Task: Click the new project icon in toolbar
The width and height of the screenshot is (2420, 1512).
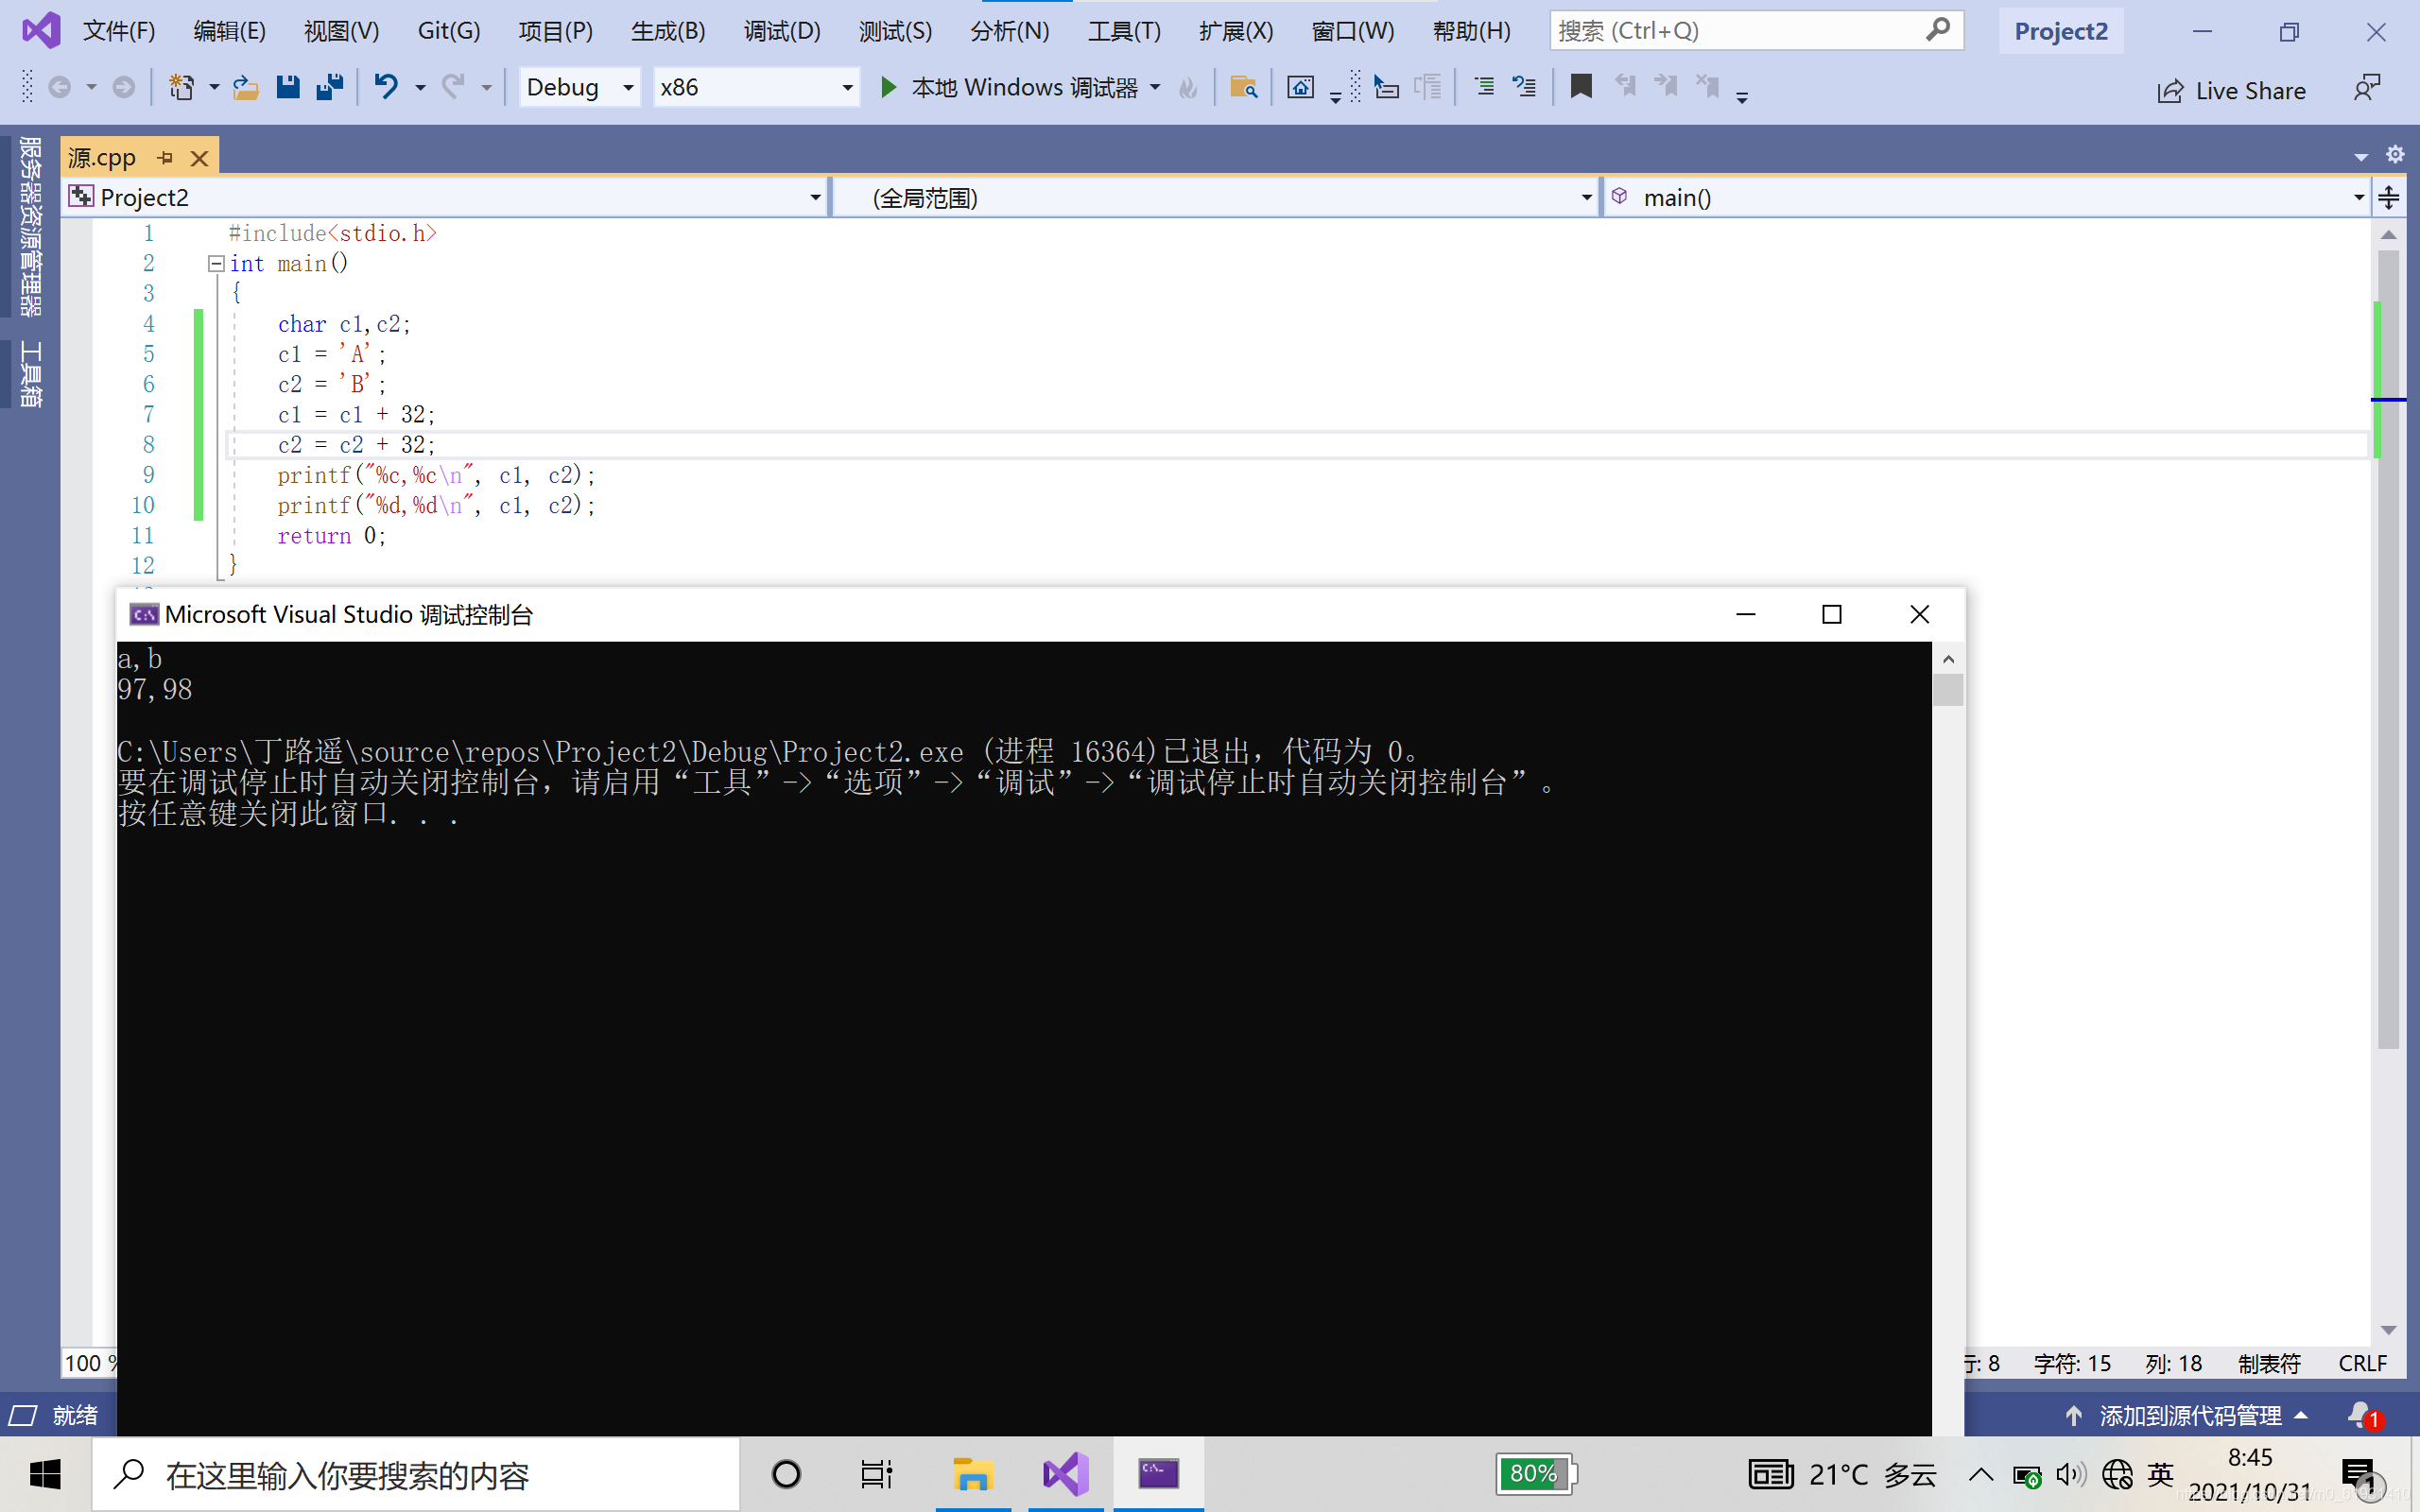Action: point(181,88)
